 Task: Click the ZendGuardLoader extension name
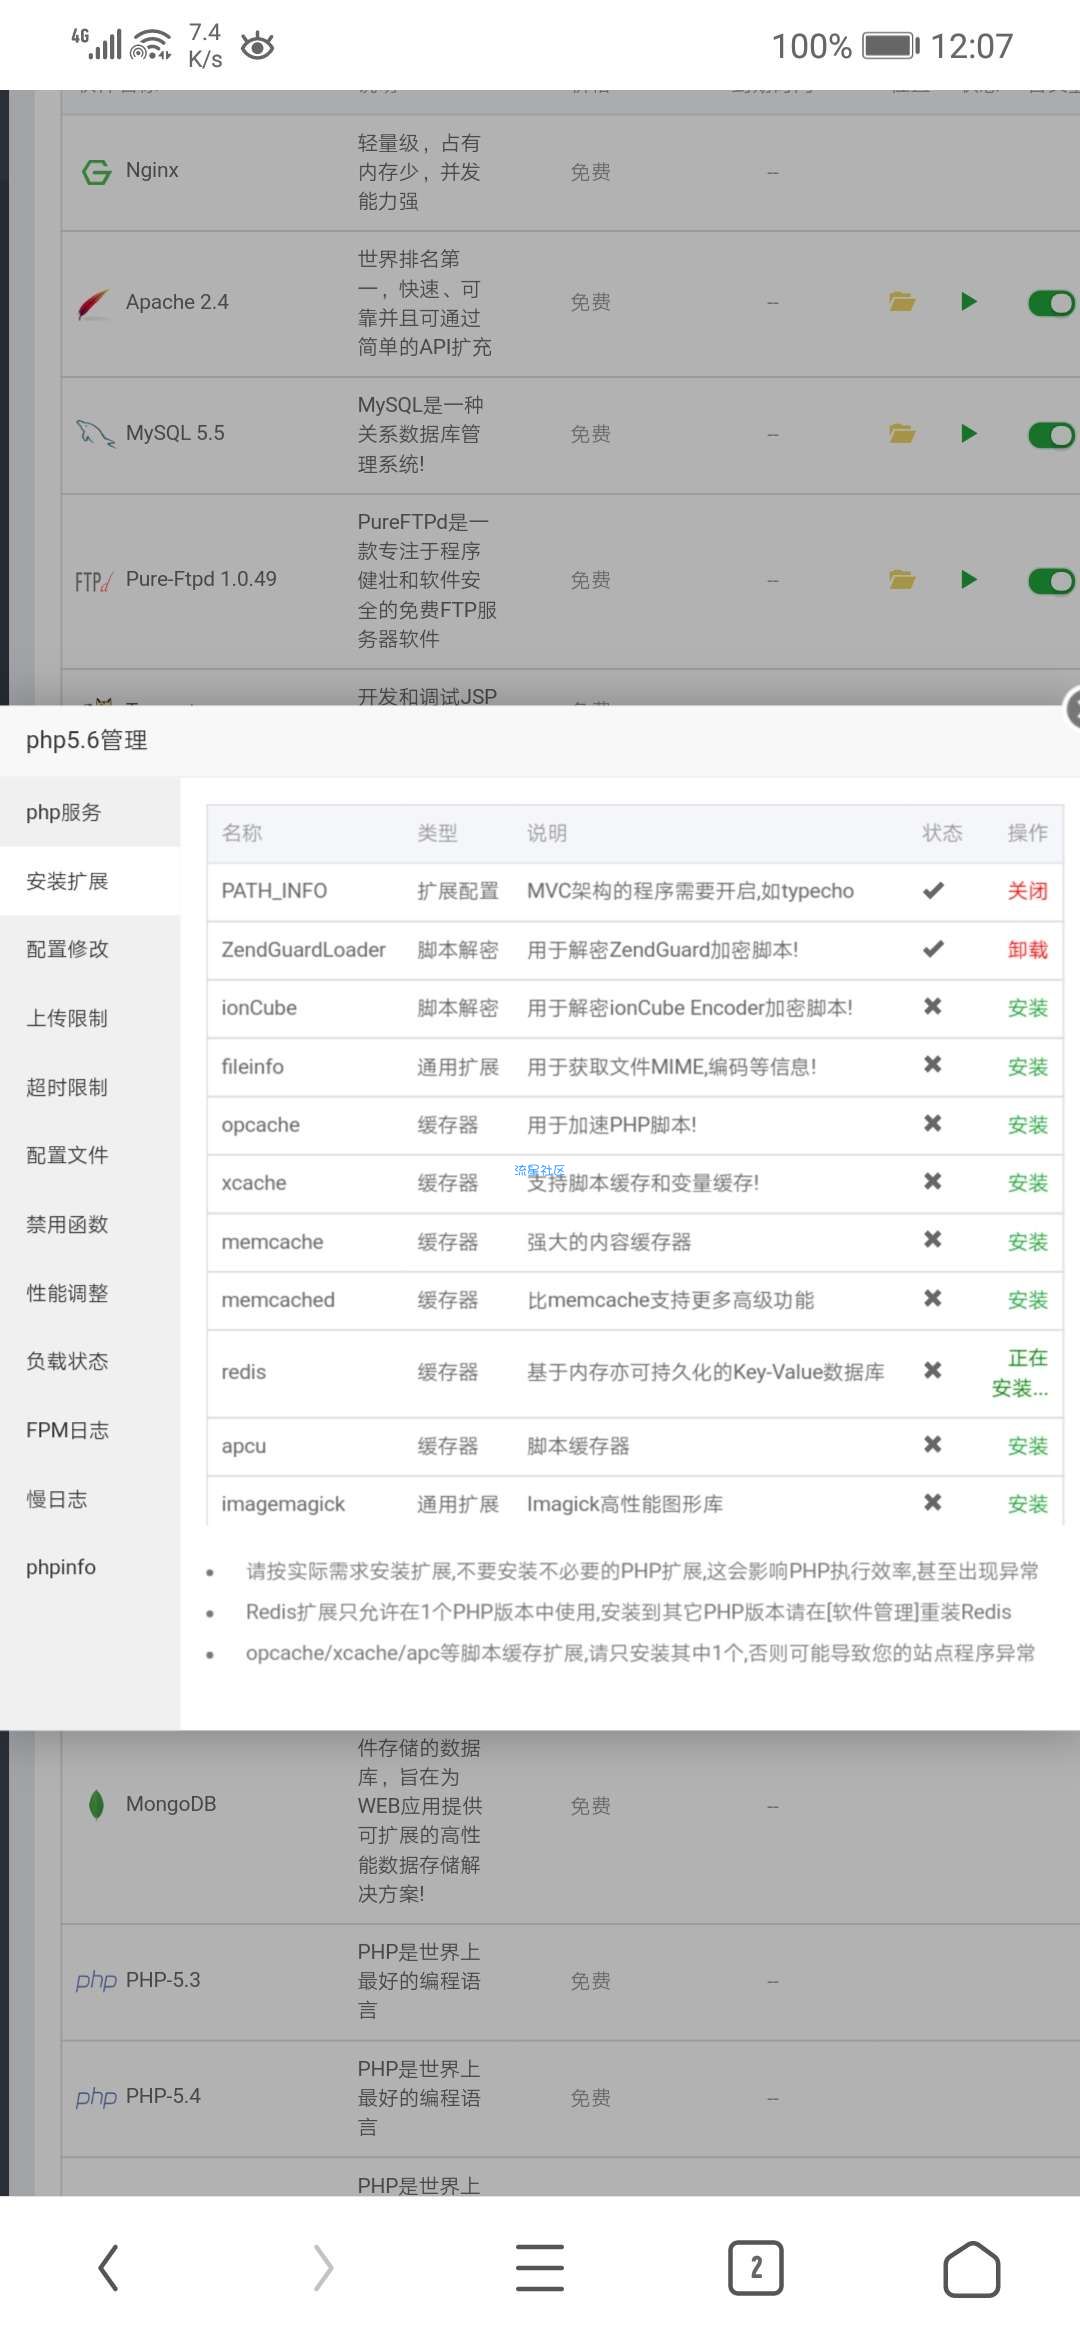point(303,950)
